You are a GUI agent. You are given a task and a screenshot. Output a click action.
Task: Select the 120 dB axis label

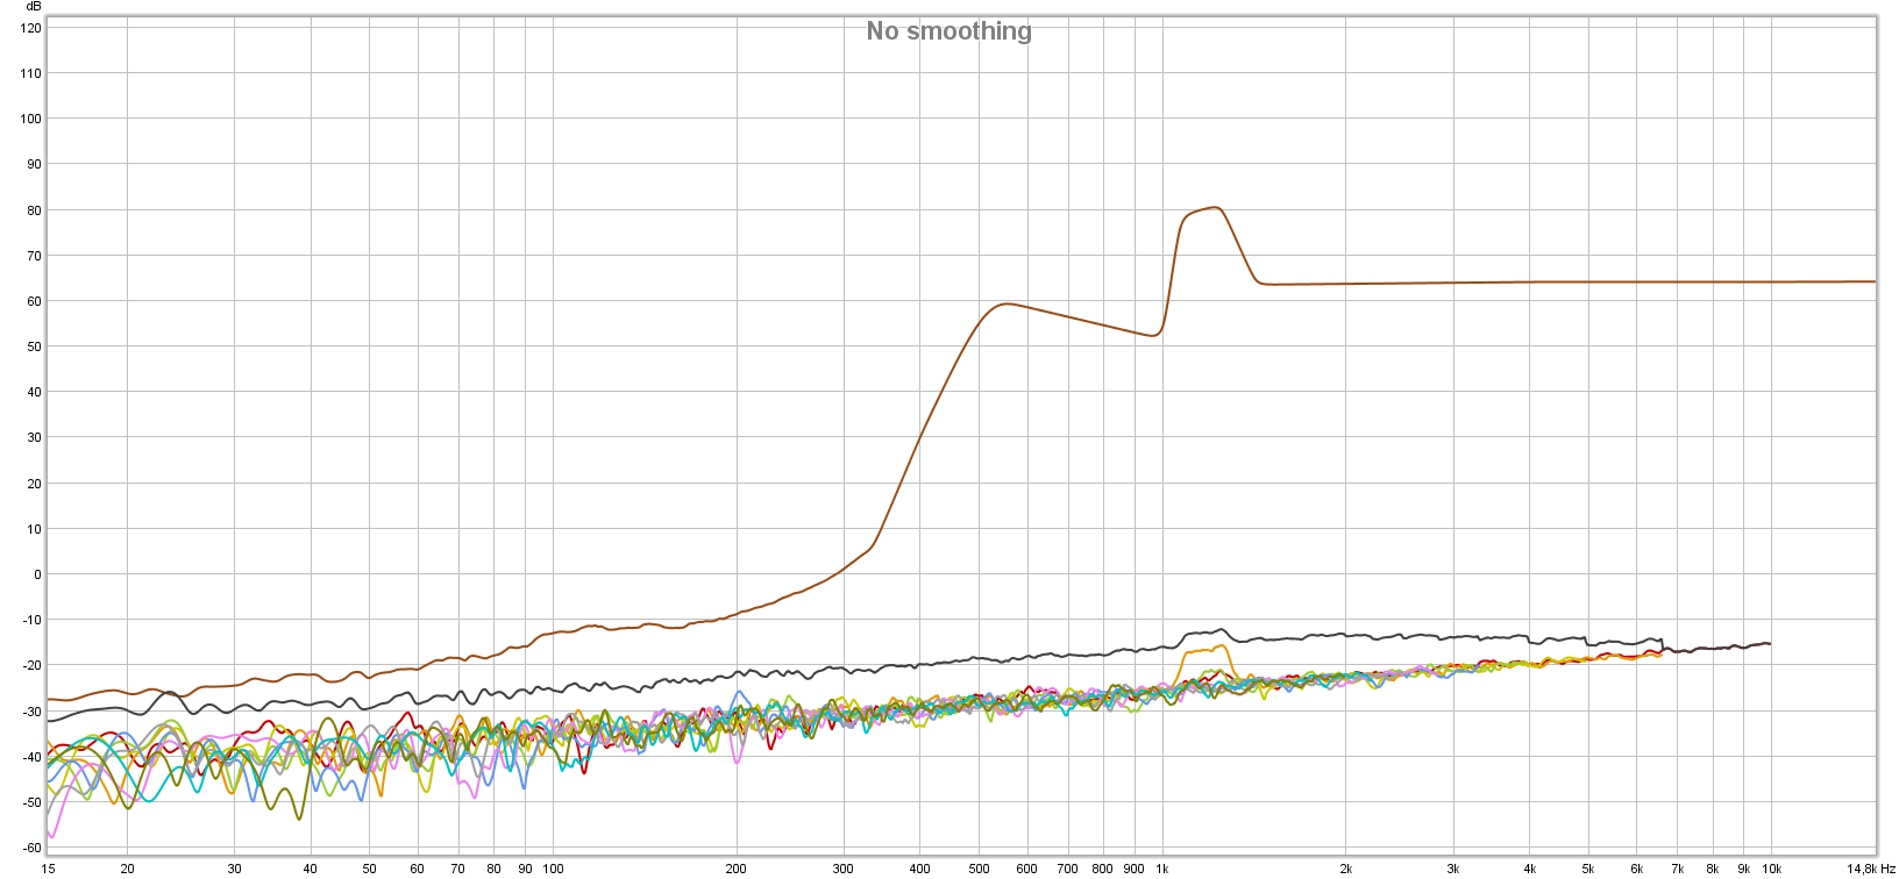[31, 28]
